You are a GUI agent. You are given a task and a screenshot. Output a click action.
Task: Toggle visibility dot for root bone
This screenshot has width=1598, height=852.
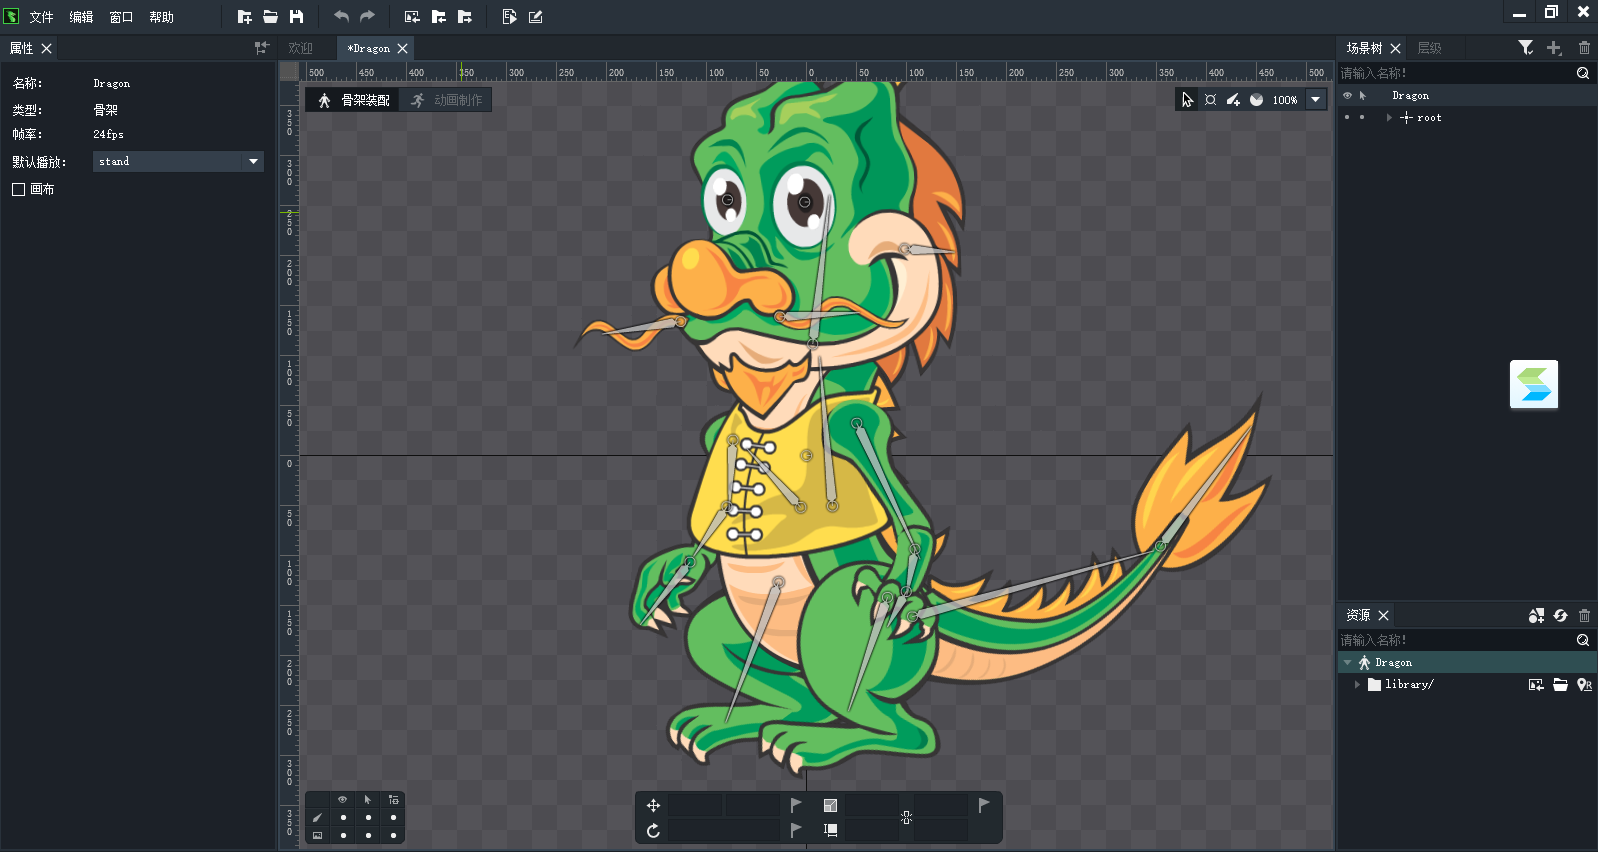(1347, 118)
